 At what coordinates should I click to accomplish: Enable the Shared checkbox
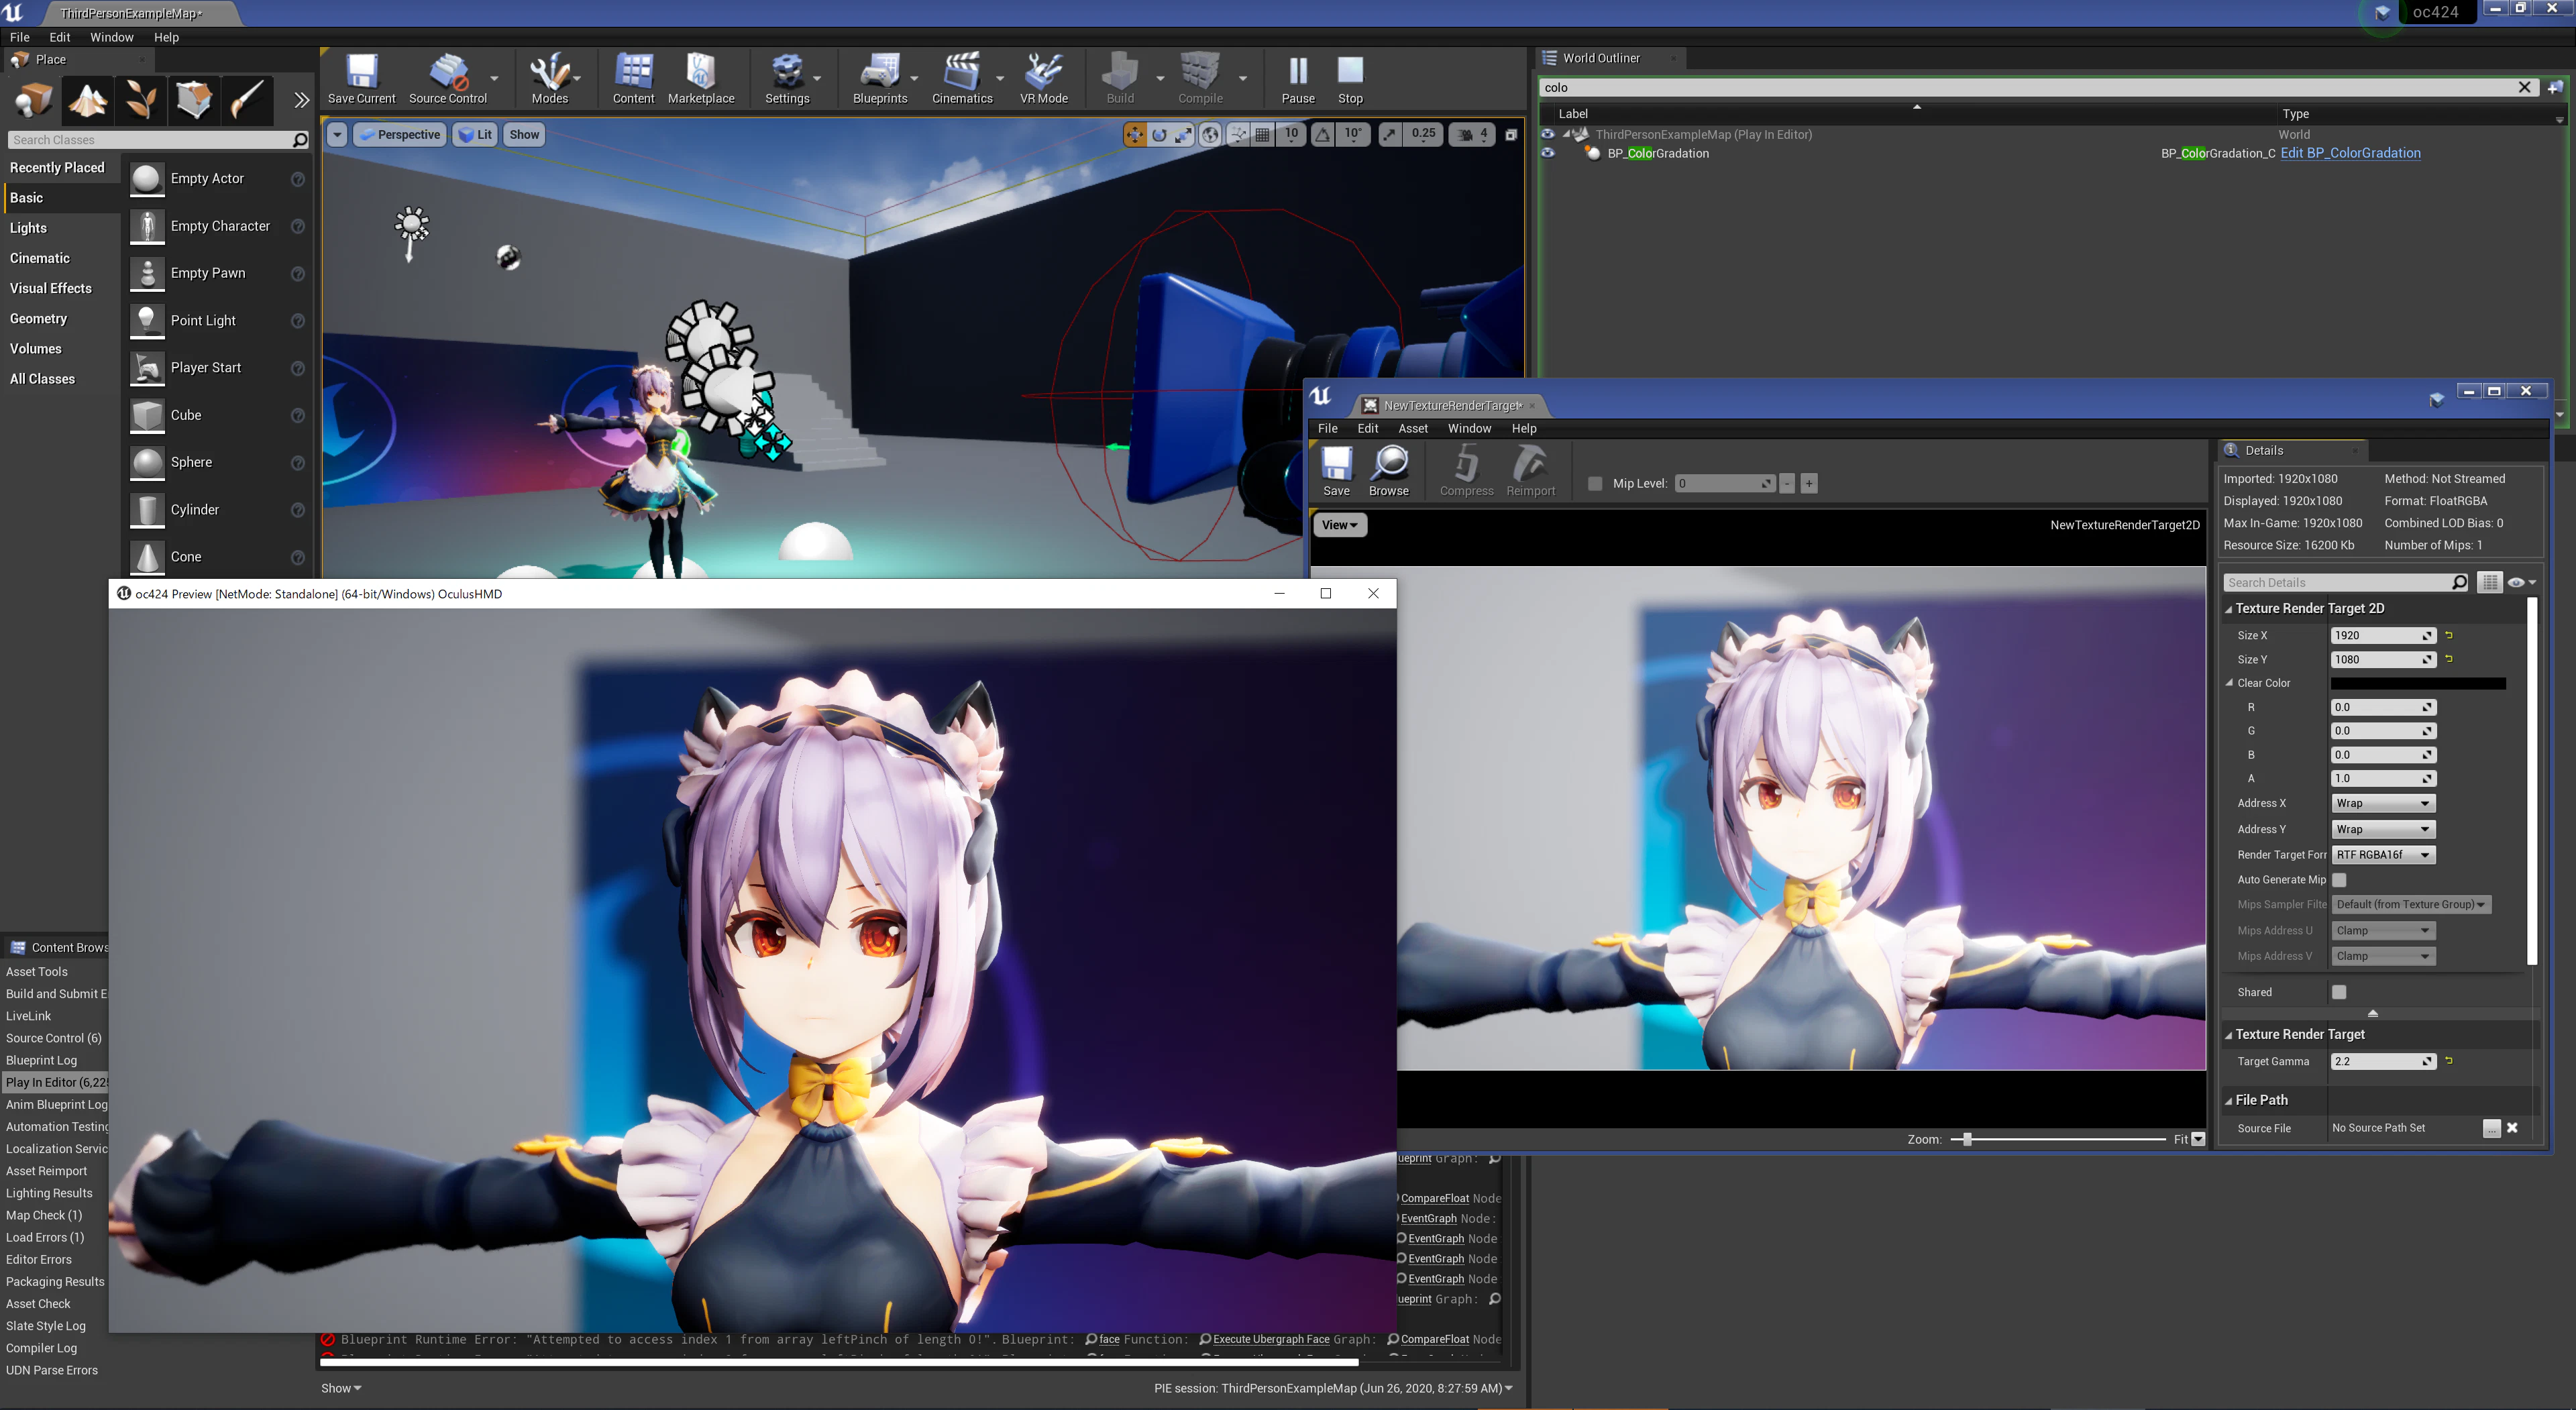click(x=2339, y=992)
